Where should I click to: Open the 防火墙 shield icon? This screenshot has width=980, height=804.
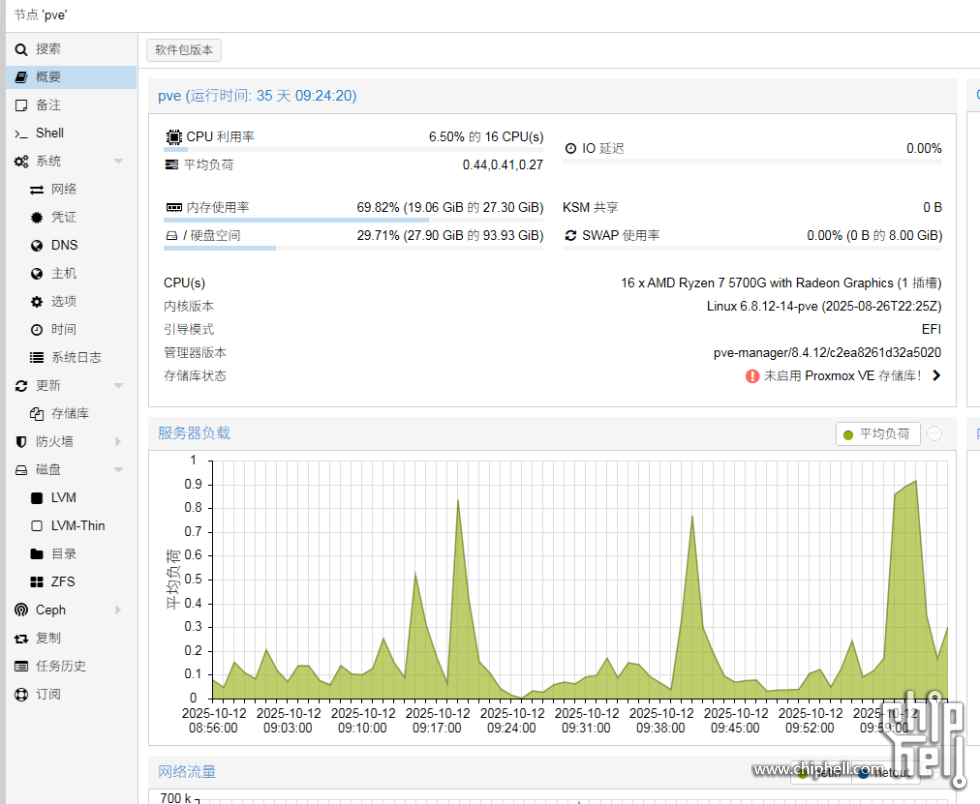click(21, 441)
